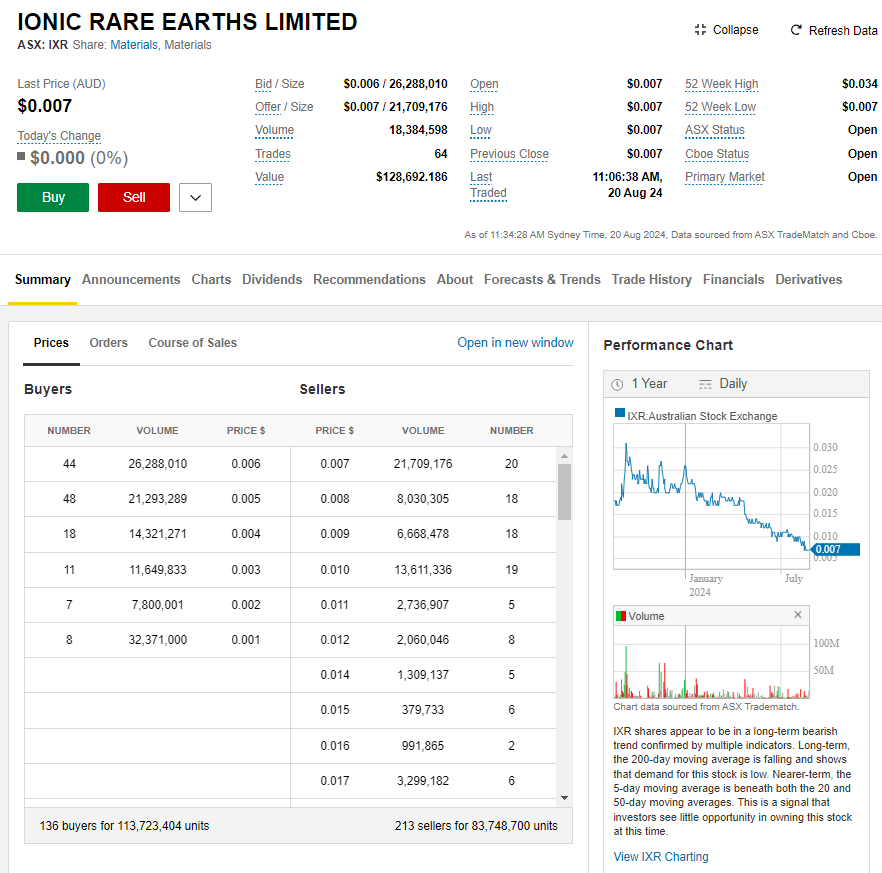Click seller volume 21,709,176 cell
The width and height of the screenshot is (882, 873).
423,464
